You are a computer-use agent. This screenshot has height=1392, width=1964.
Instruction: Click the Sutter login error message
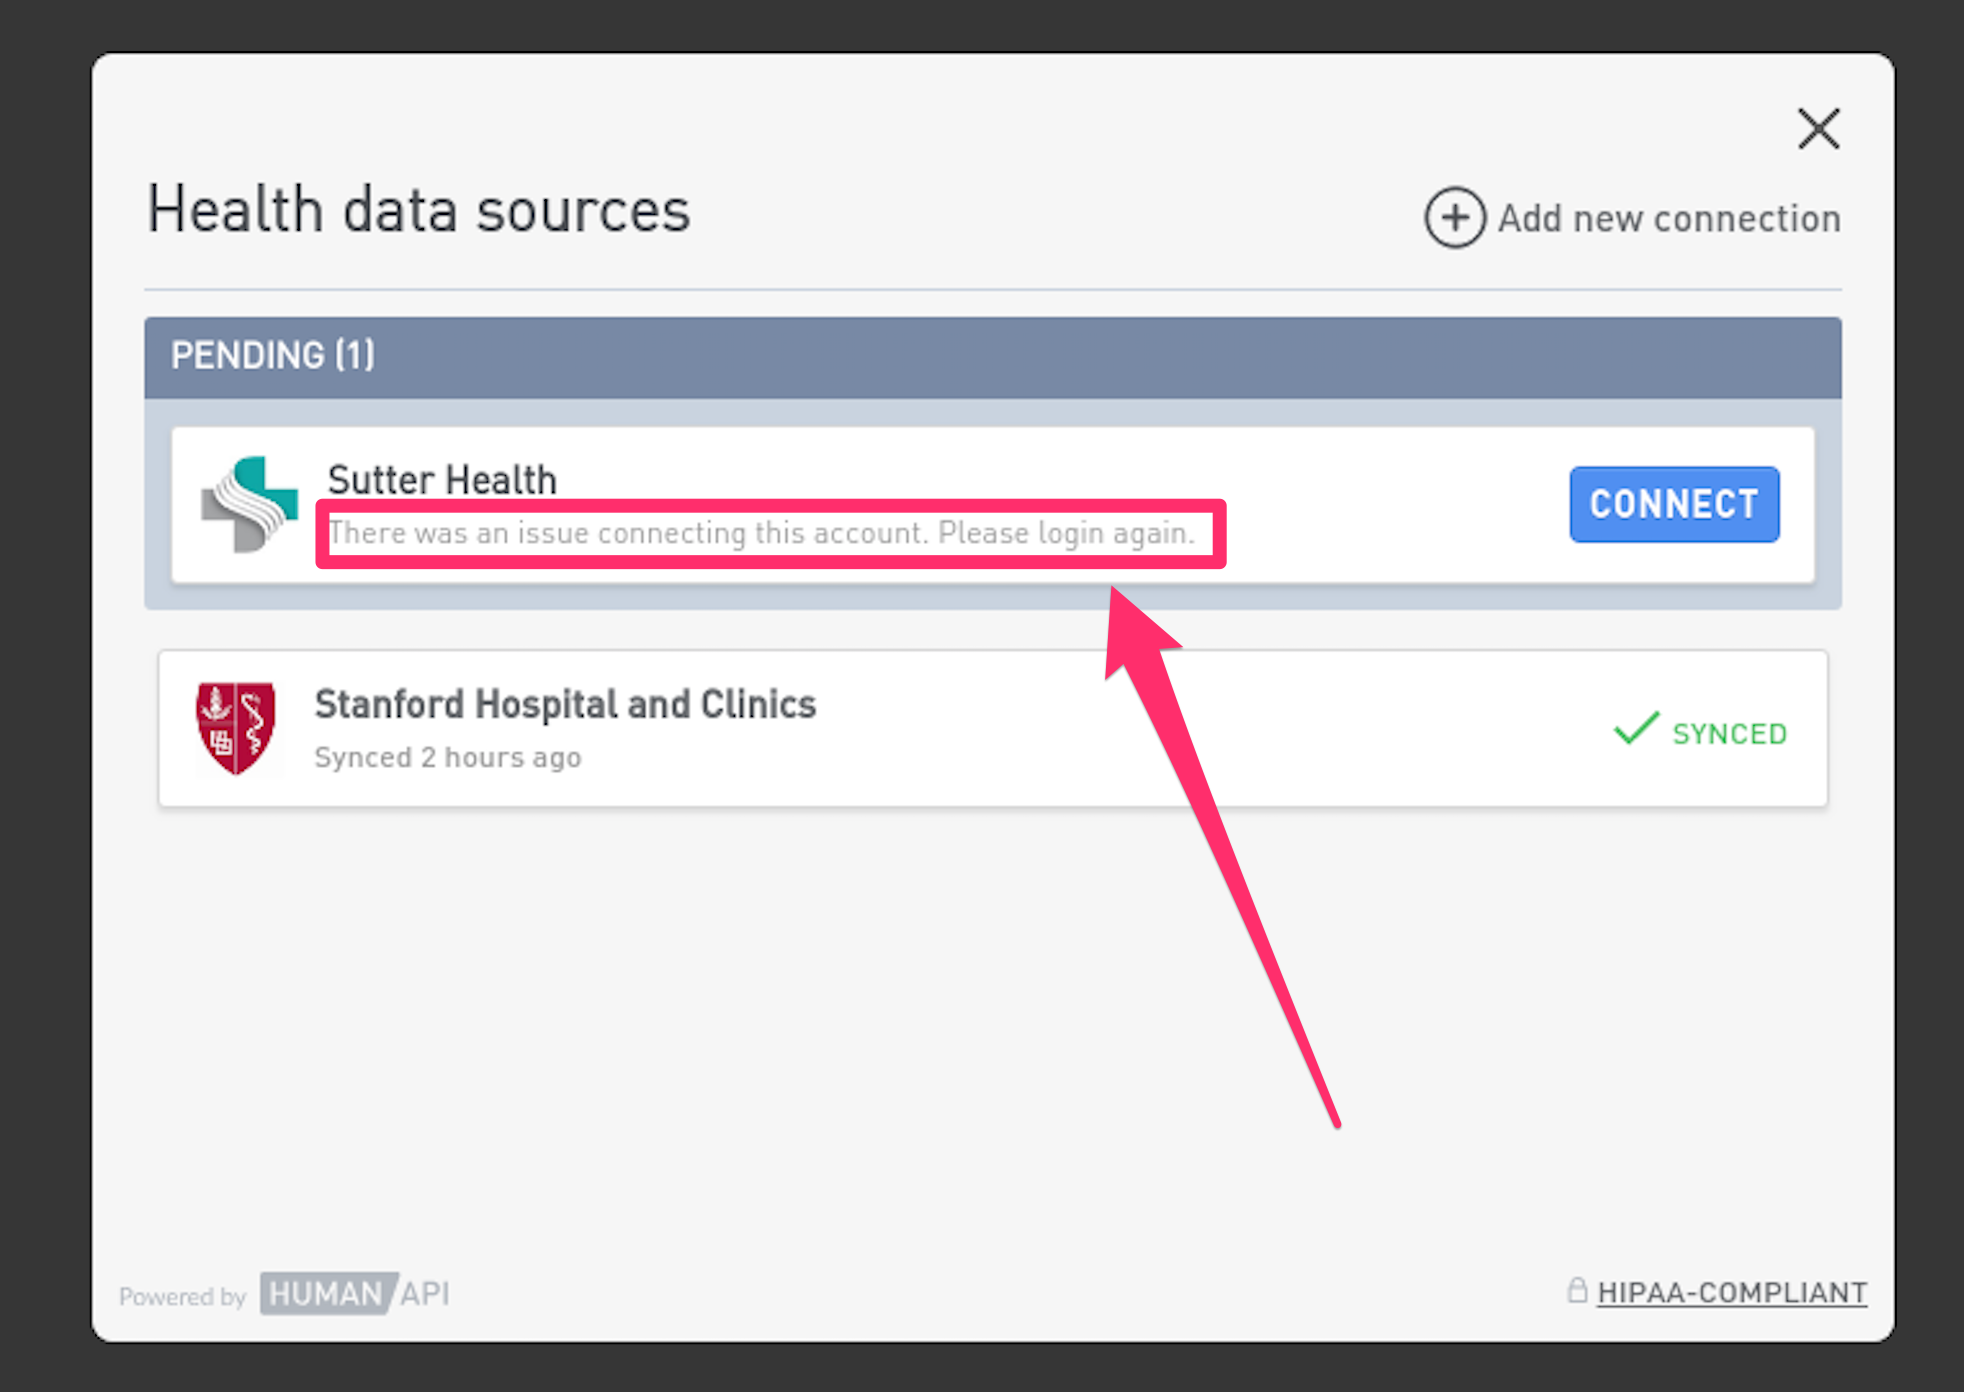coord(762,533)
